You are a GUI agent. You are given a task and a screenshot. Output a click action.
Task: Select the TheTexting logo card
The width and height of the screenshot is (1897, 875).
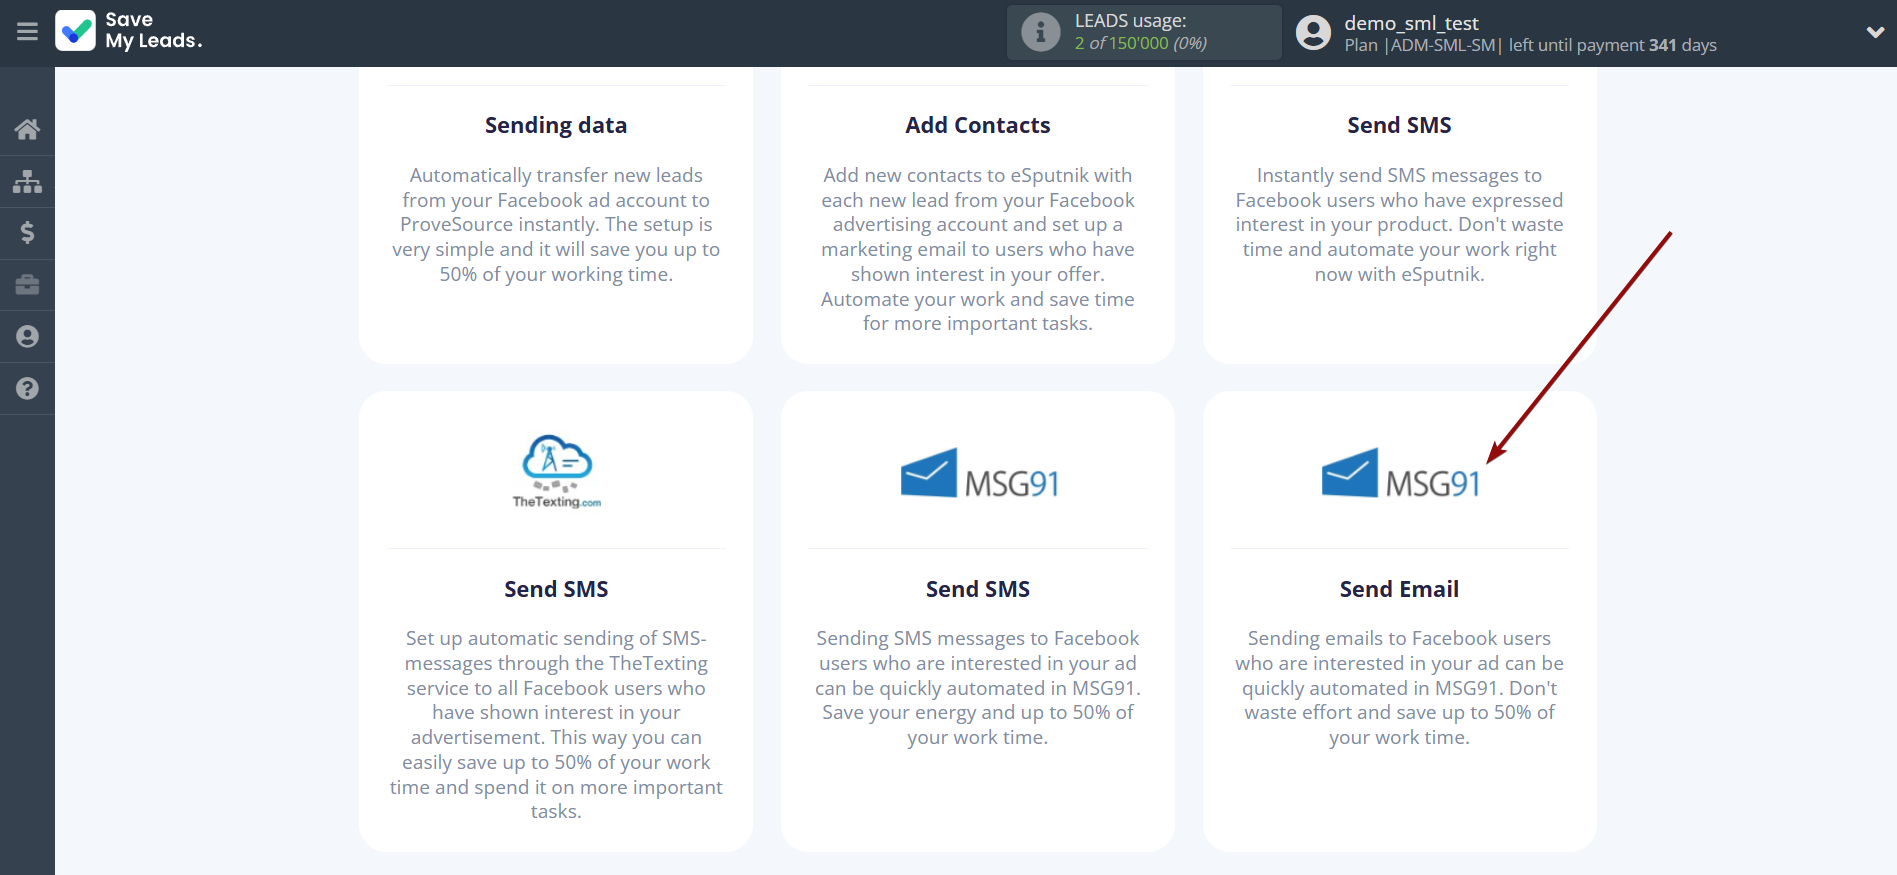(556, 472)
